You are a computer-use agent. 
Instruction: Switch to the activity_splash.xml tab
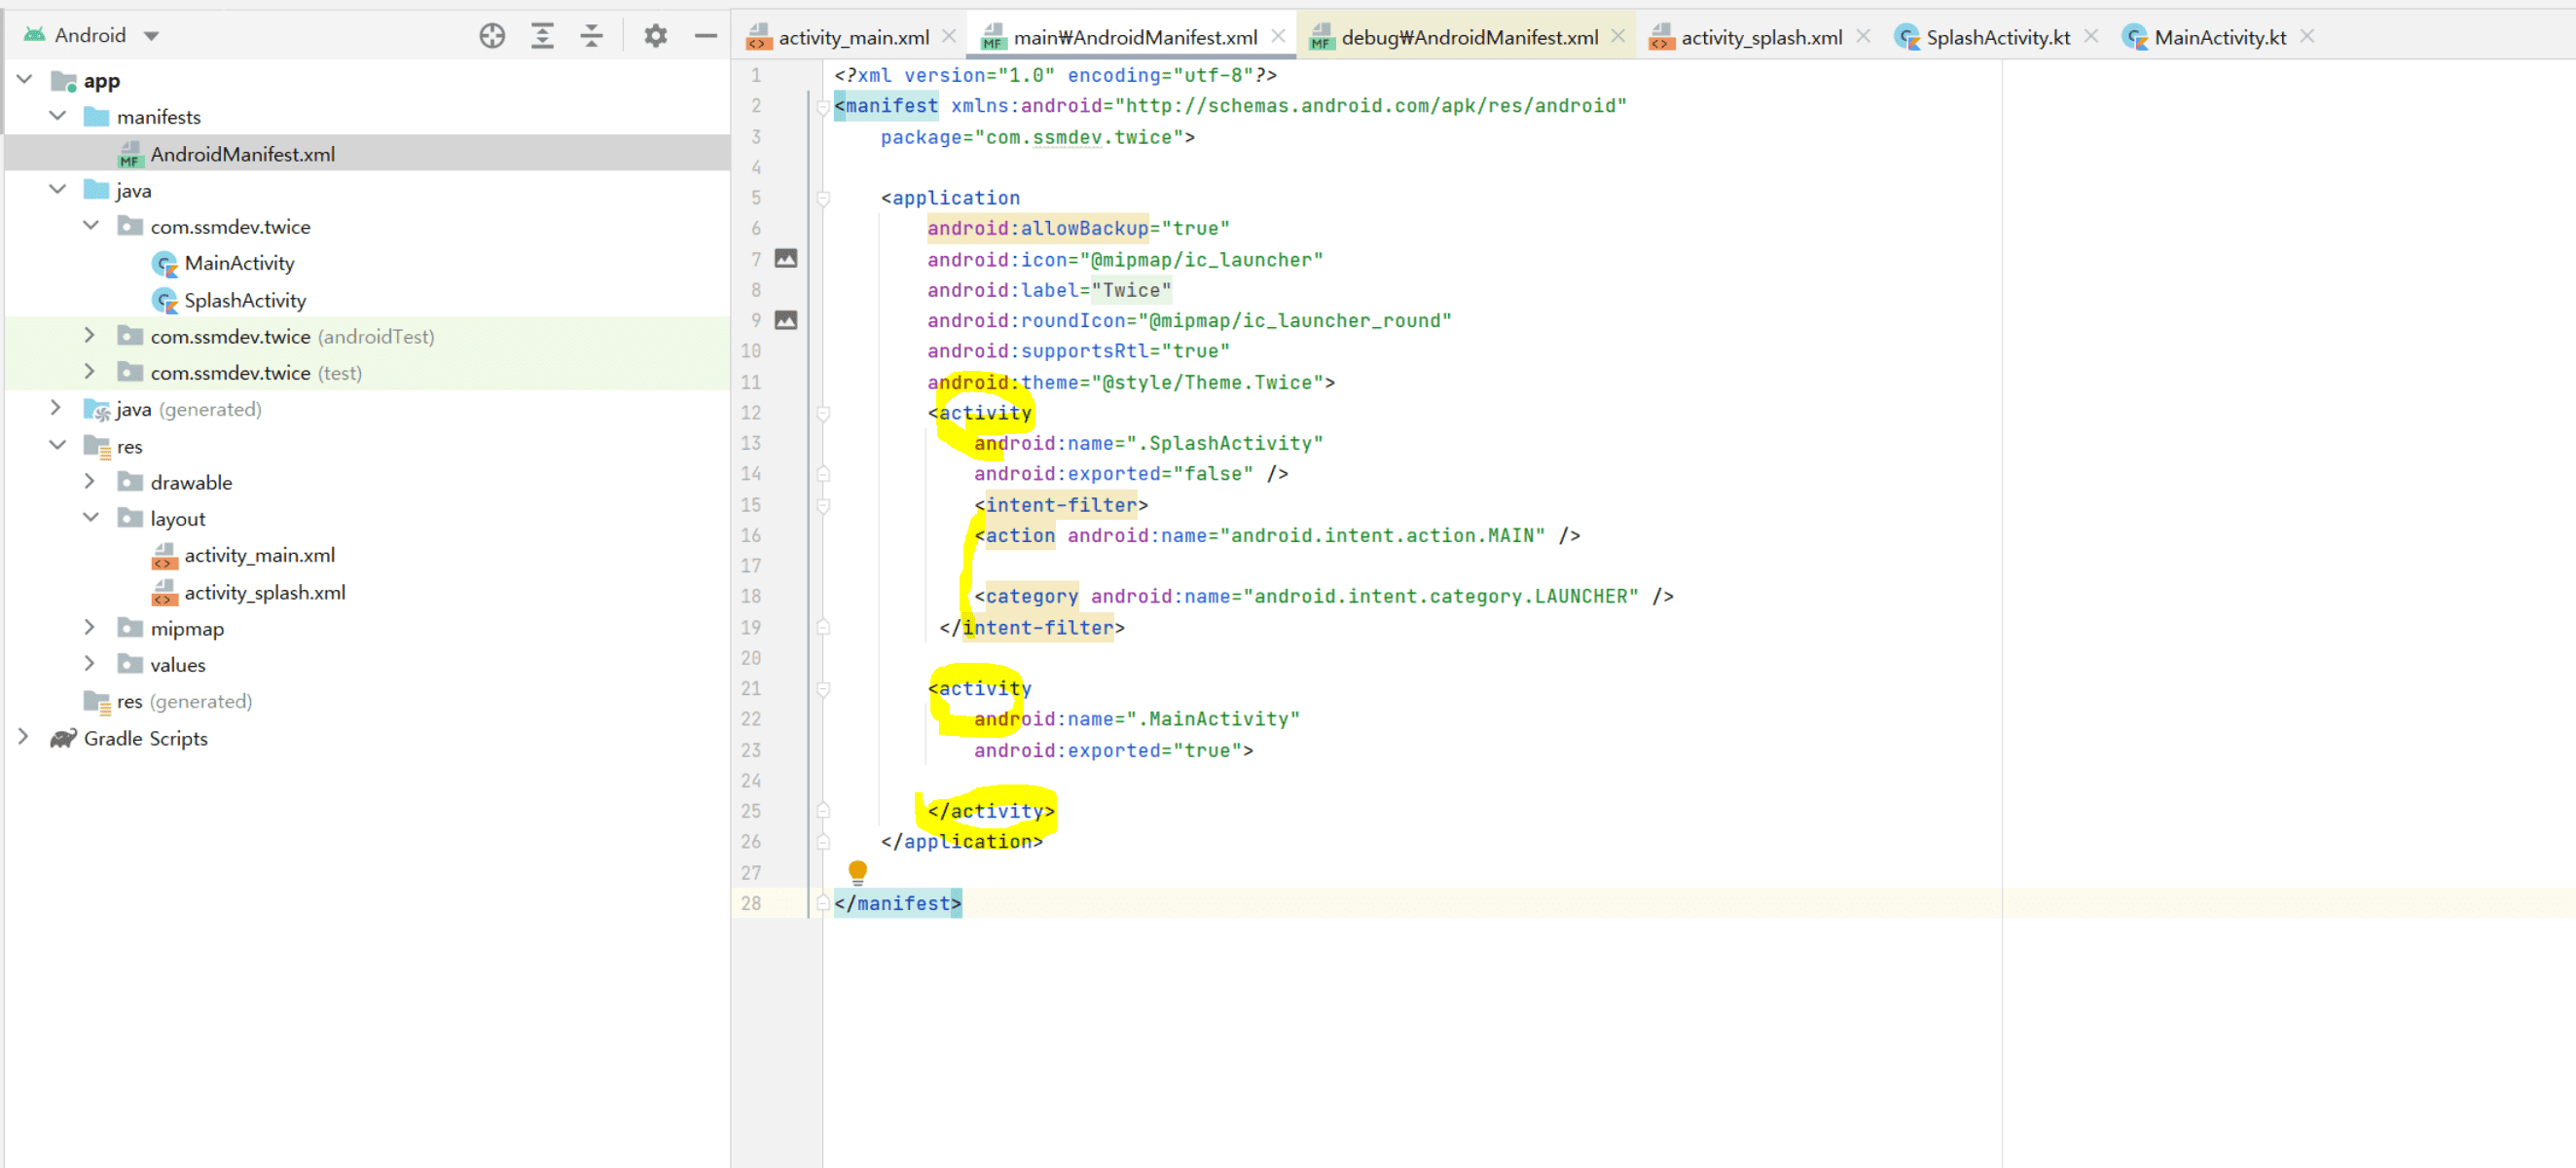click(1760, 37)
